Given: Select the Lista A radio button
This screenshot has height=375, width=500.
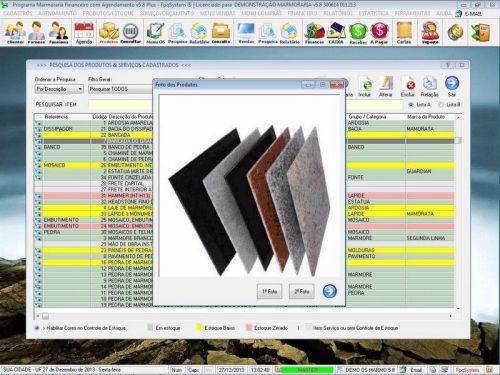Looking at the screenshot, I should click(411, 105).
